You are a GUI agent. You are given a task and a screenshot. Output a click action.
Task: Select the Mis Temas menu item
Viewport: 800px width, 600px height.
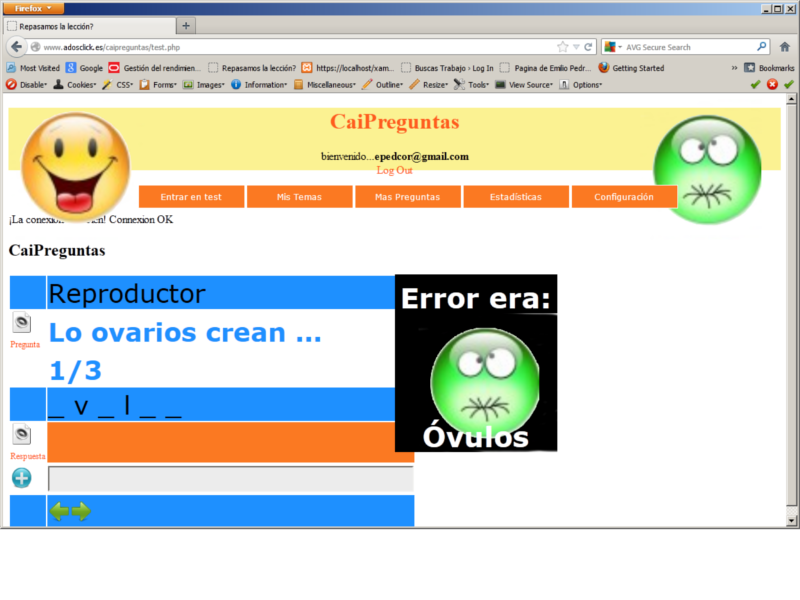(299, 197)
